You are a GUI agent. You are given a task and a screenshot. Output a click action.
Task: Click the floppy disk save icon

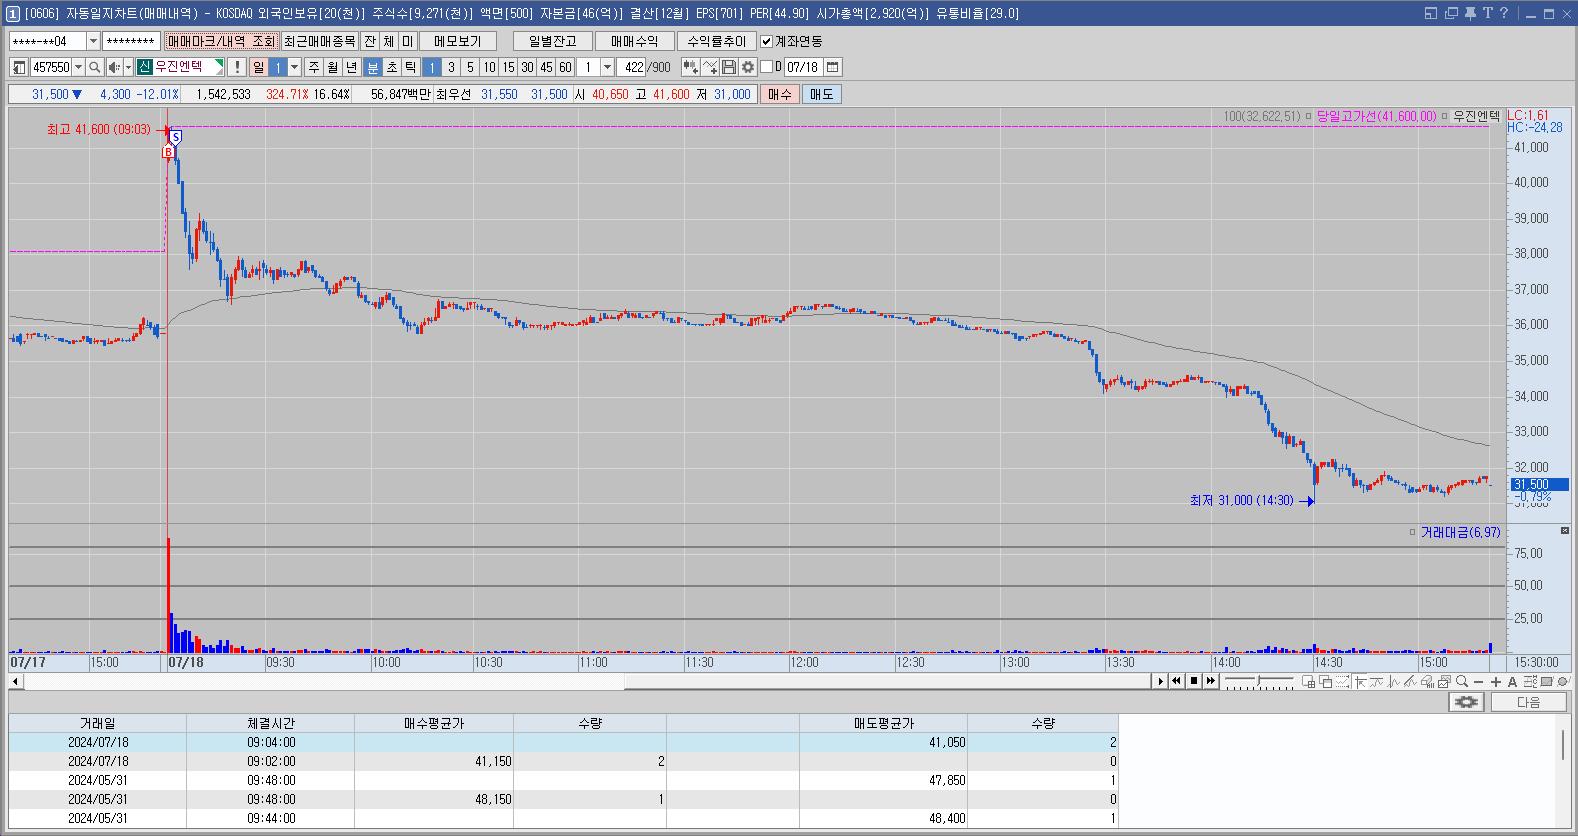tap(729, 67)
